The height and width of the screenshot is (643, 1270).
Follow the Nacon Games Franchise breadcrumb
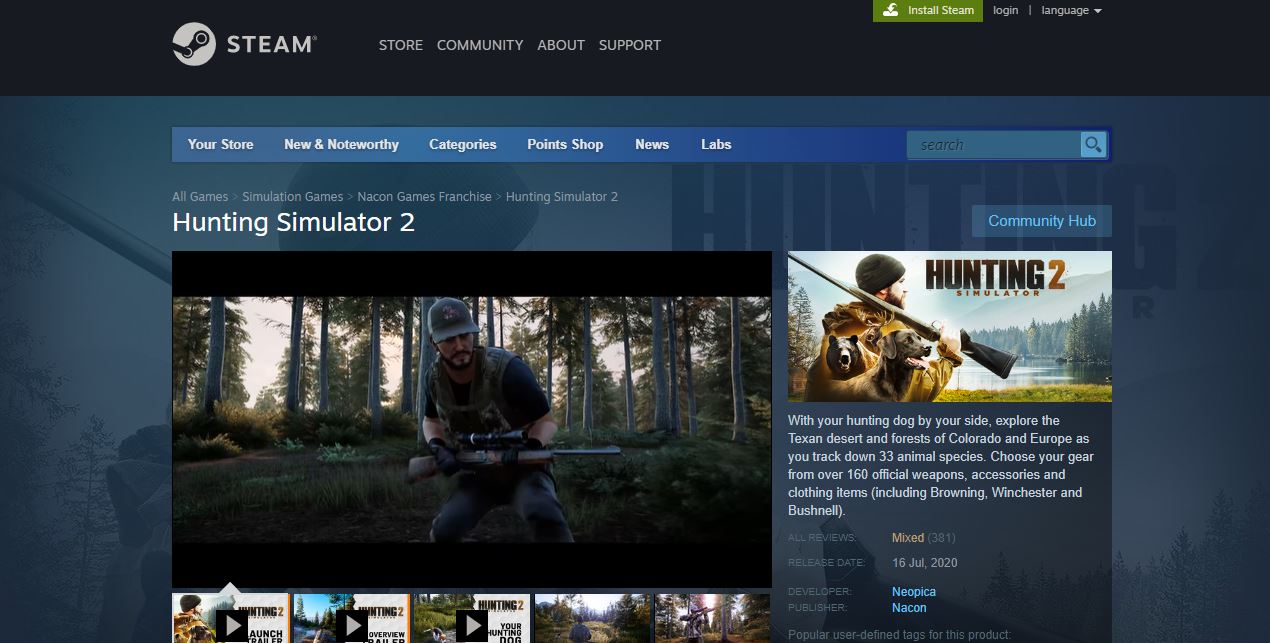pos(425,197)
